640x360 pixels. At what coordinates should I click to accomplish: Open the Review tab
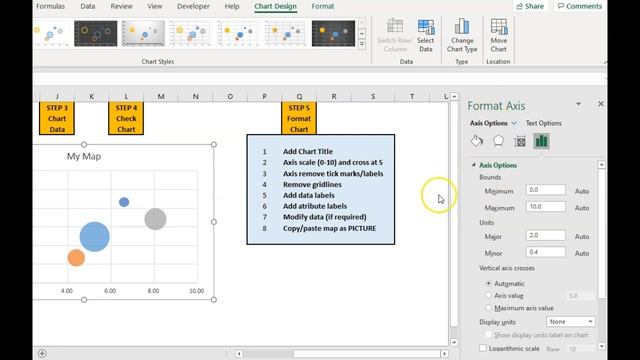point(121,6)
